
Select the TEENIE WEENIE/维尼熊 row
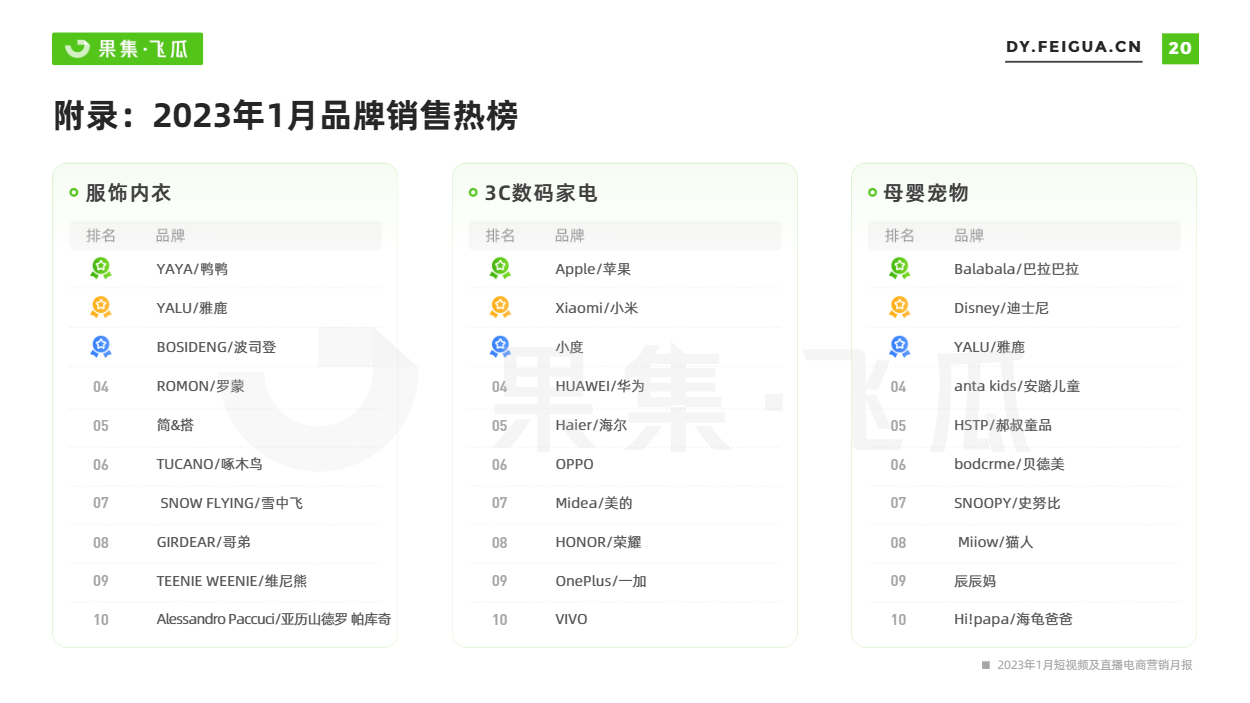pos(226,581)
